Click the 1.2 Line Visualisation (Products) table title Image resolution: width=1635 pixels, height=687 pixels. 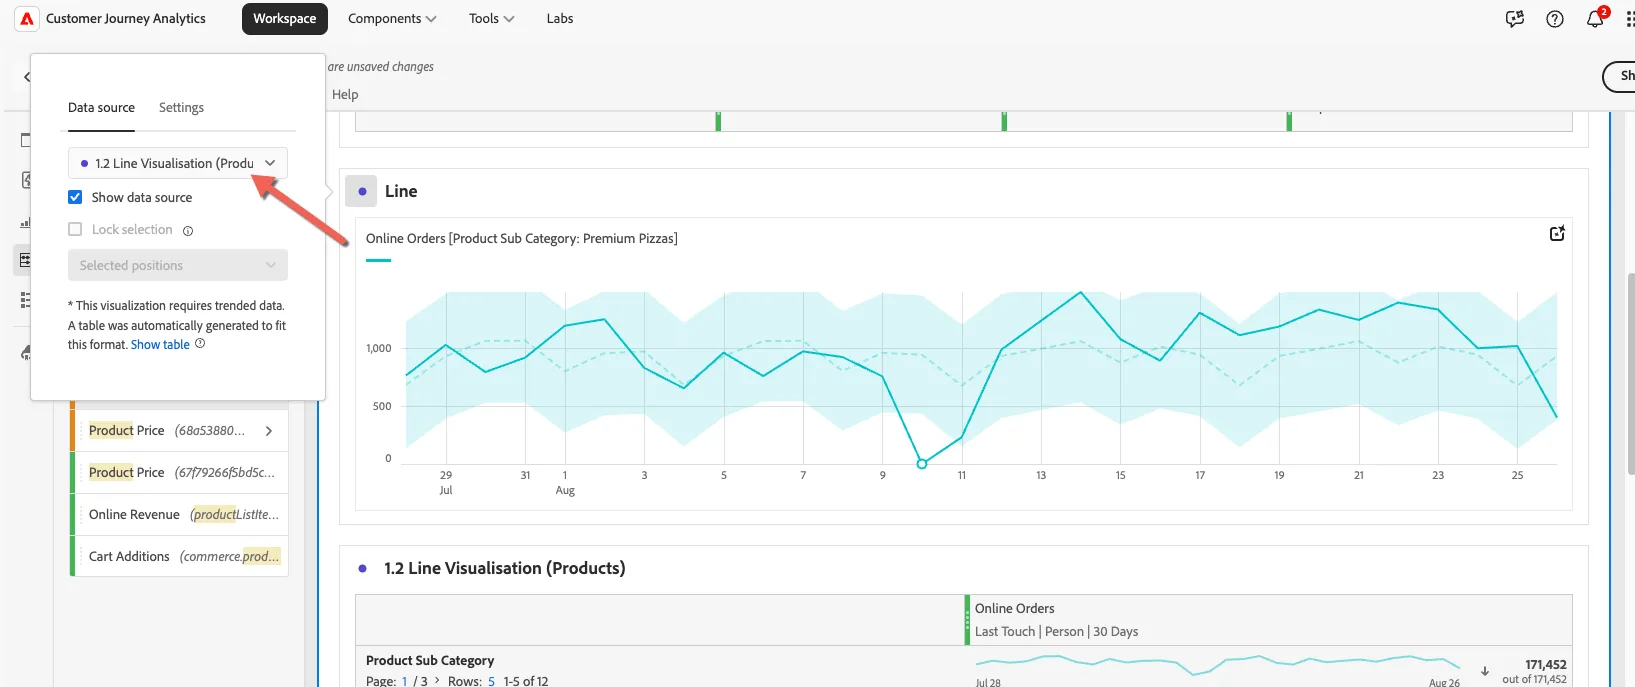point(505,569)
